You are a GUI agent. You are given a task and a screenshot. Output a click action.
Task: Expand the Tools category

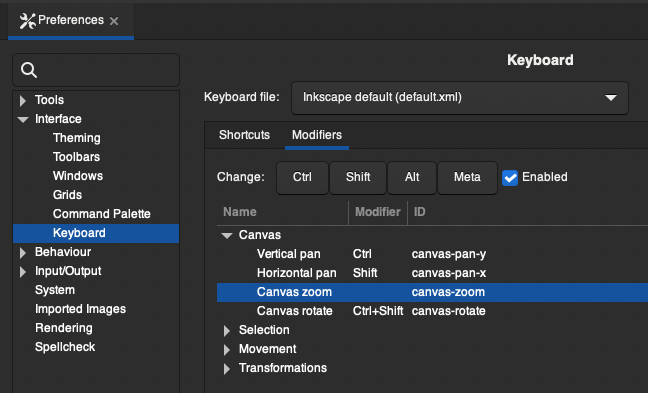click(23, 100)
